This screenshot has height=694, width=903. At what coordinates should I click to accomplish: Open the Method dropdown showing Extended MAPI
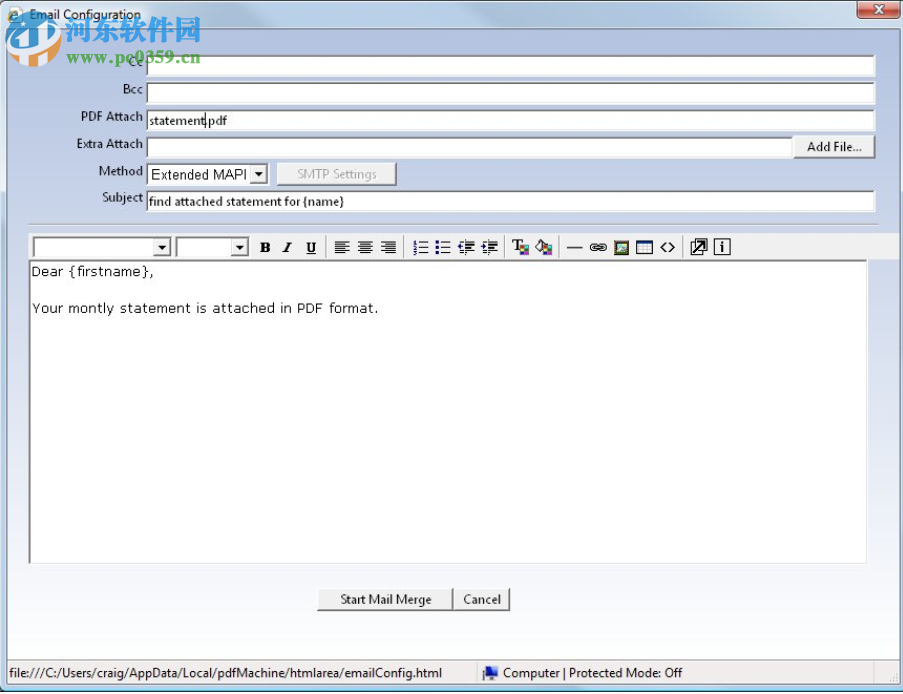click(x=259, y=173)
